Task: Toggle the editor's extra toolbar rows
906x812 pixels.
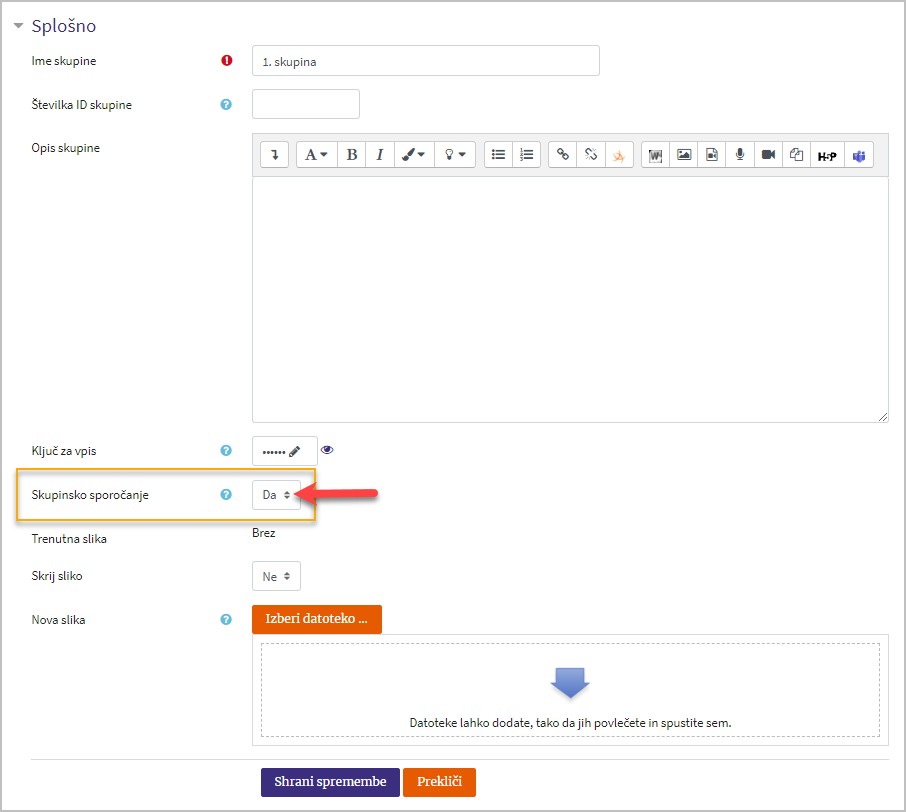Action: click(x=274, y=155)
